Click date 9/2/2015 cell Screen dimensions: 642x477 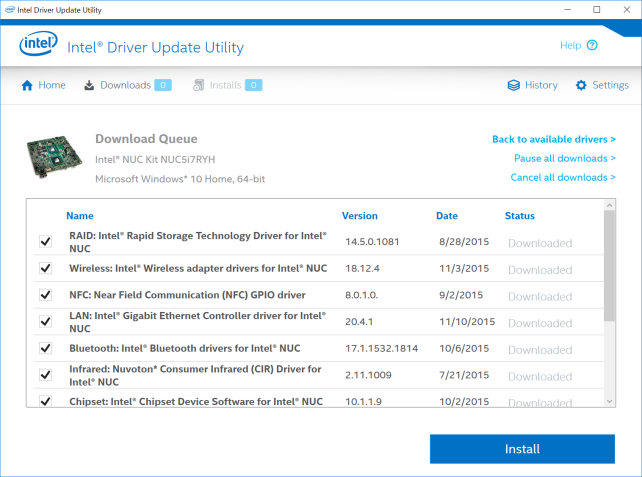(x=461, y=295)
